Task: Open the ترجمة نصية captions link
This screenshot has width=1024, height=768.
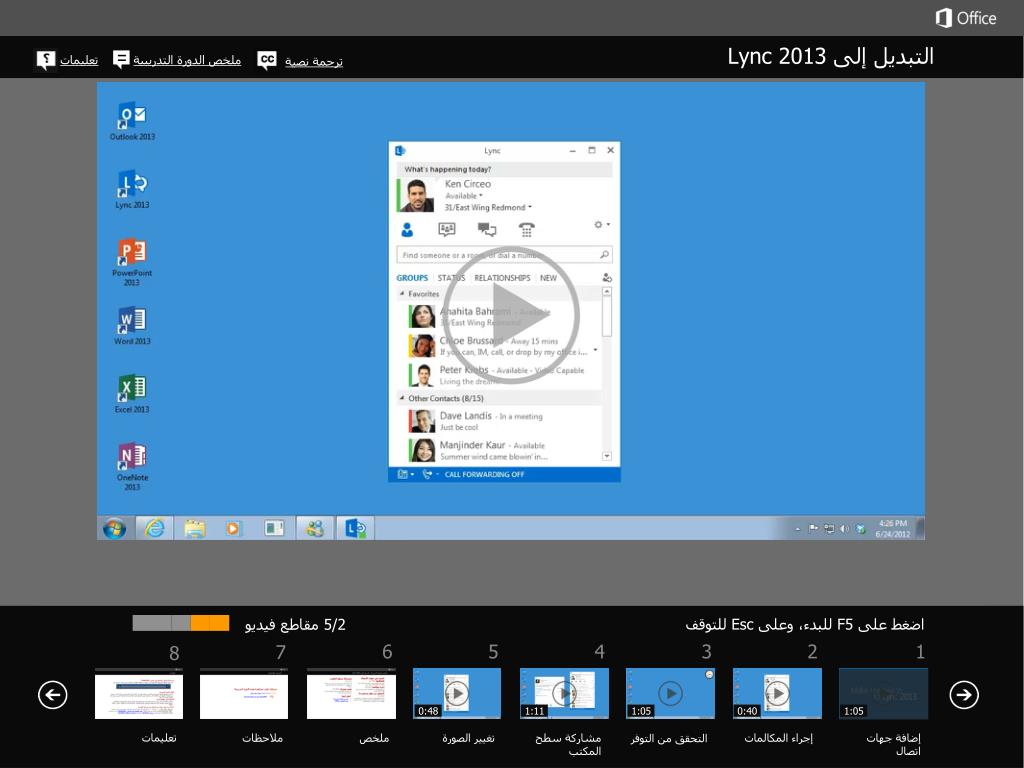Action: click(313, 61)
